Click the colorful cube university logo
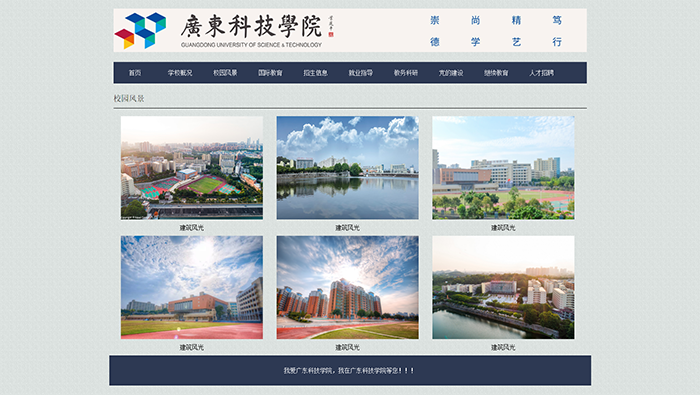 (140, 30)
